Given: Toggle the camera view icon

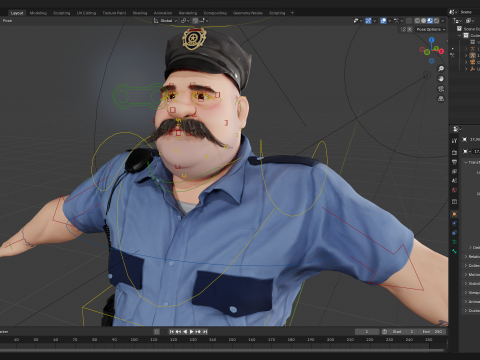Looking at the screenshot, I should pyautogui.click(x=441, y=89).
